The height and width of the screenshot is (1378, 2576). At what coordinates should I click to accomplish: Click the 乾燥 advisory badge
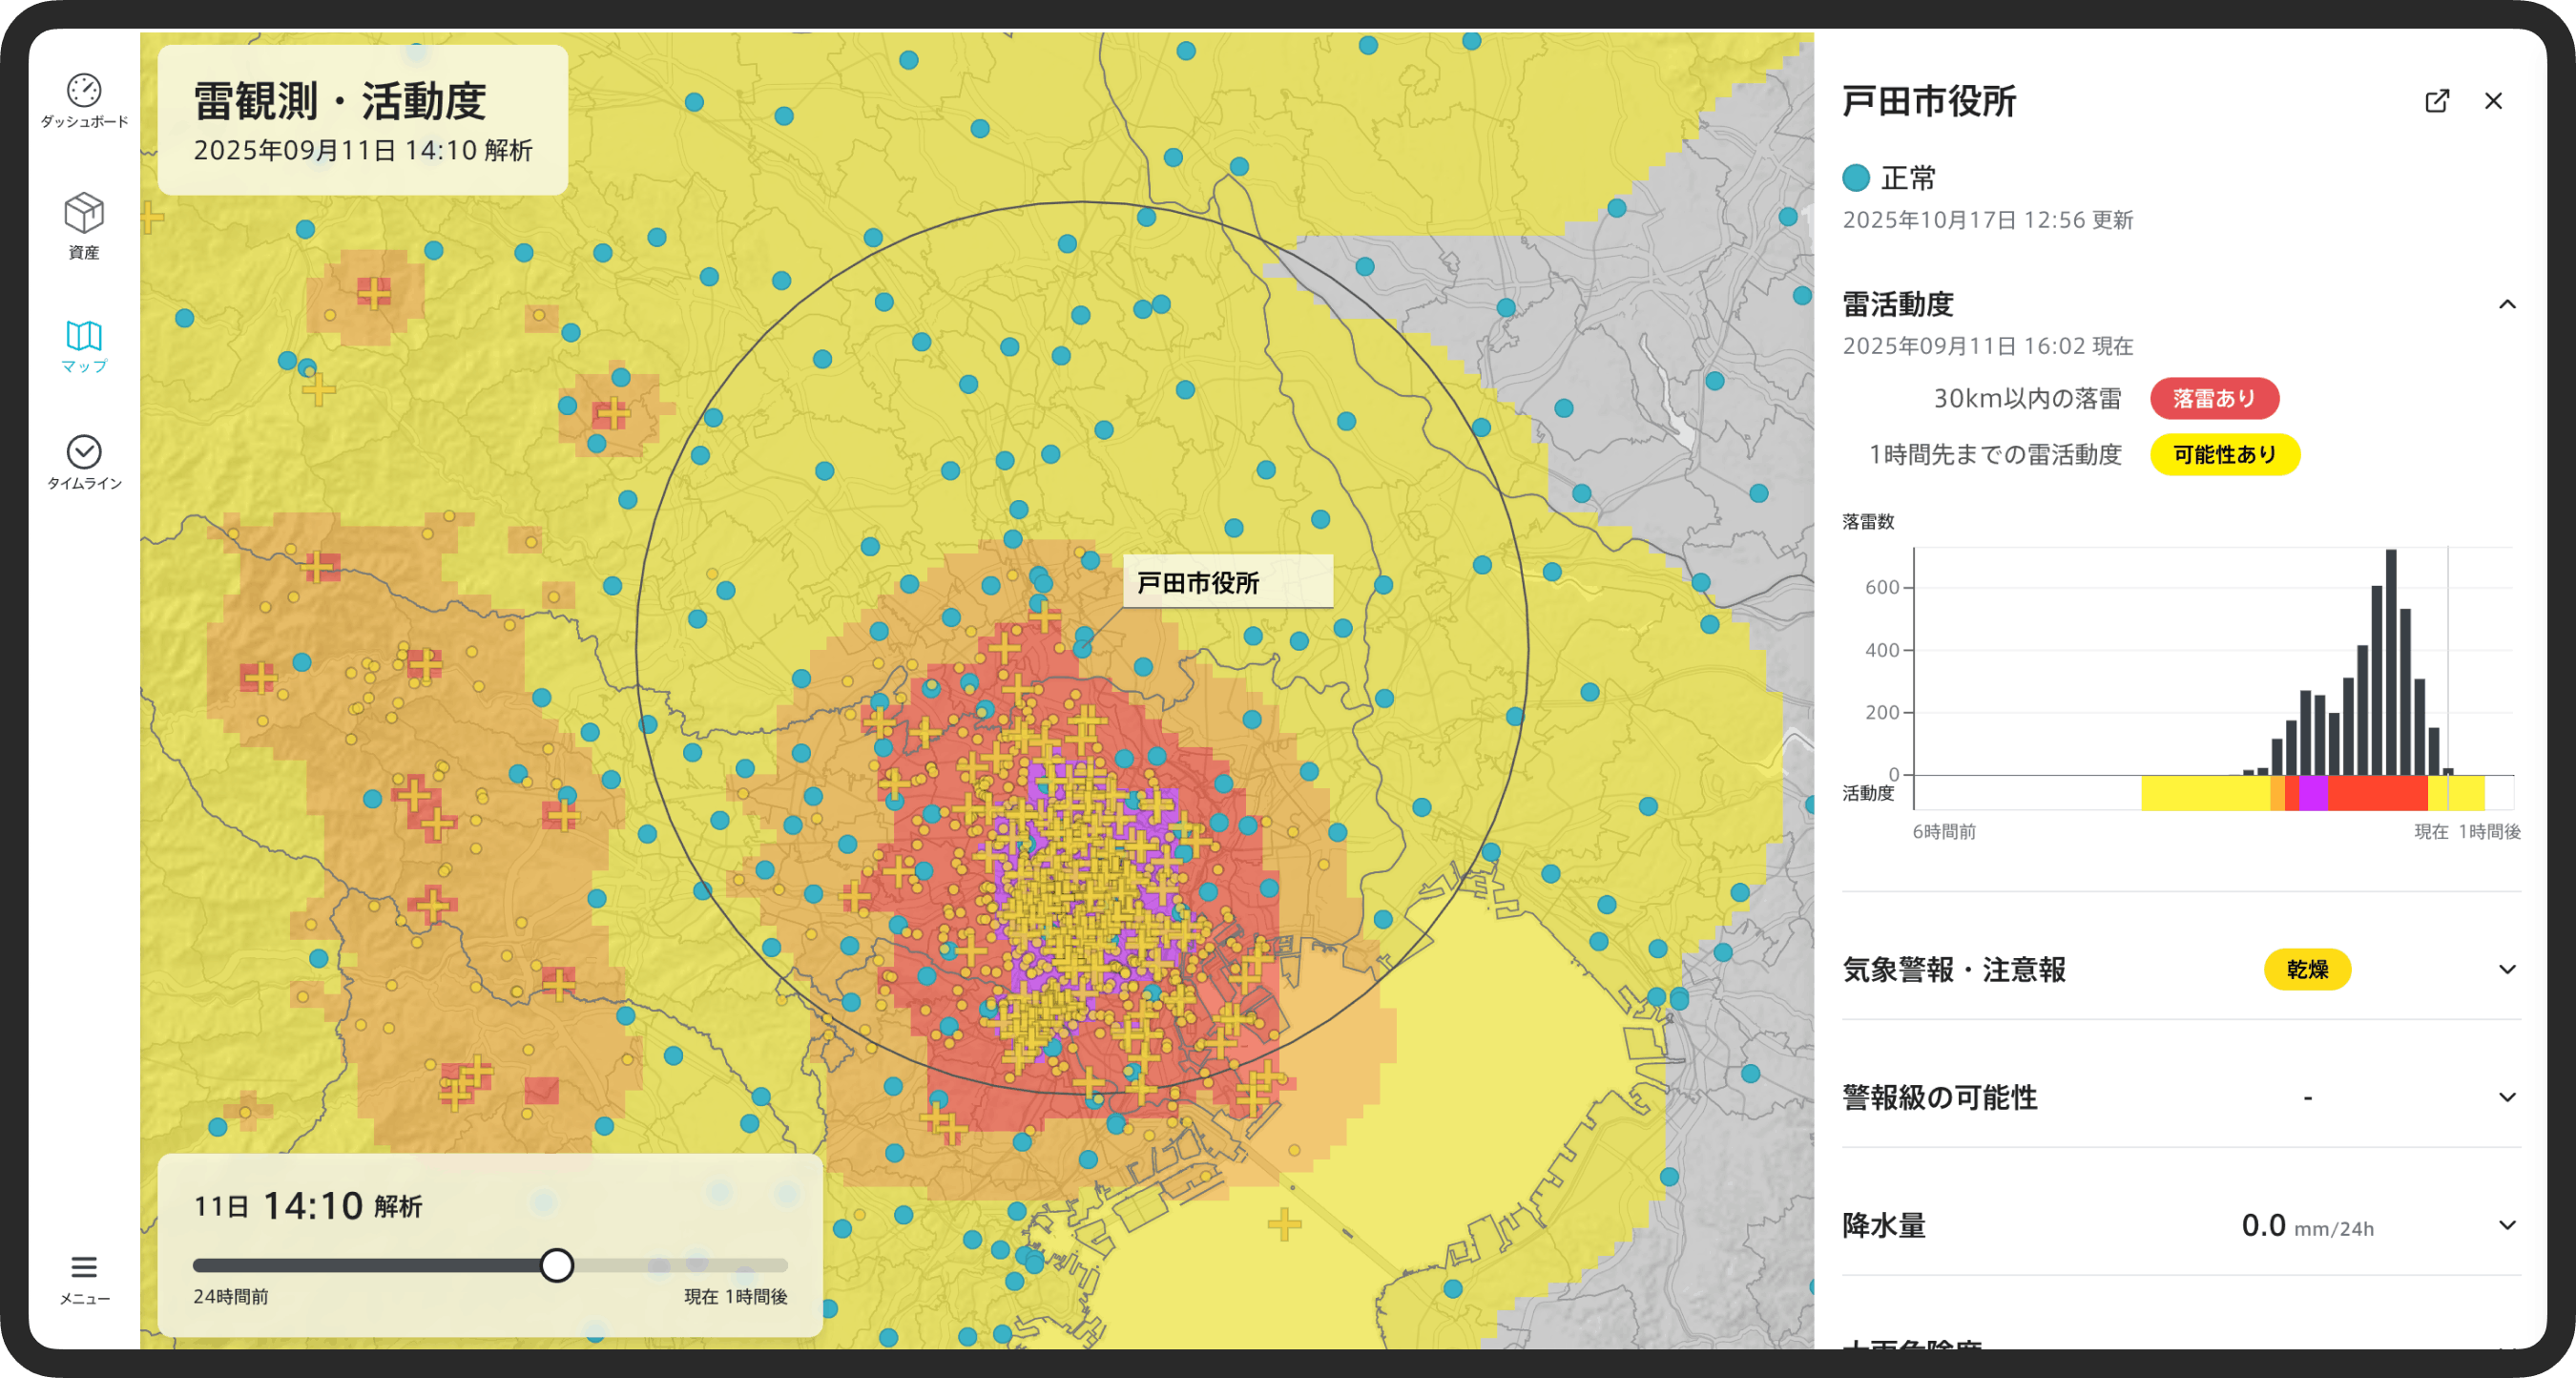click(2306, 970)
